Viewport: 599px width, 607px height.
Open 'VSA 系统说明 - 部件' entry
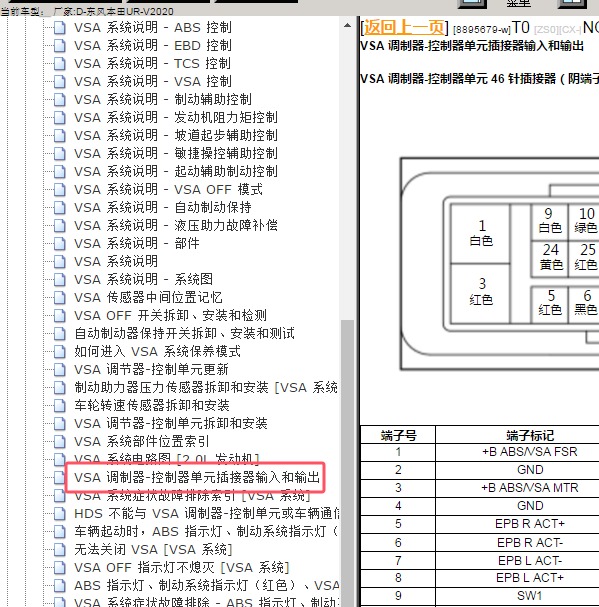[137, 243]
